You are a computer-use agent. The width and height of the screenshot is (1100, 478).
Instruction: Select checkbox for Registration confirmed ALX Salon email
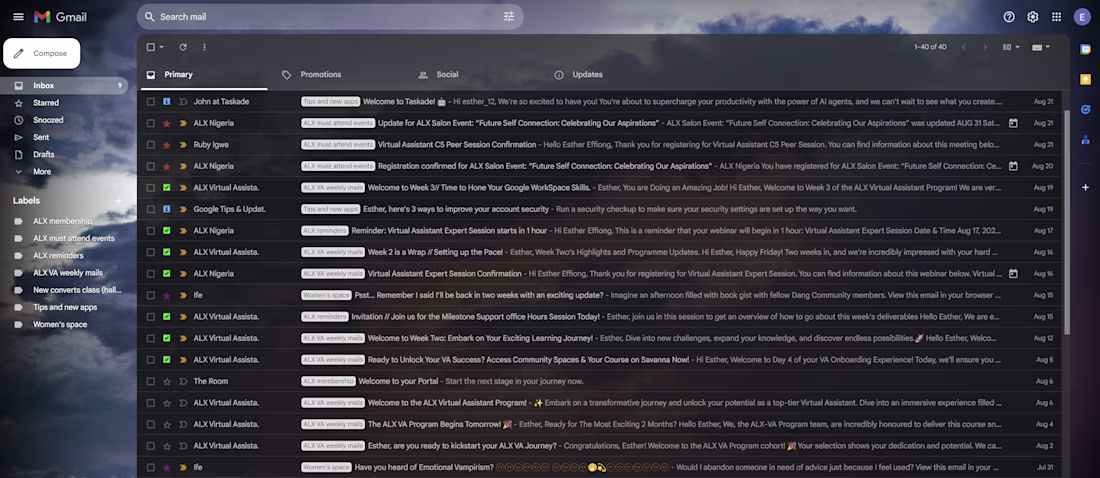tap(150, 166)
